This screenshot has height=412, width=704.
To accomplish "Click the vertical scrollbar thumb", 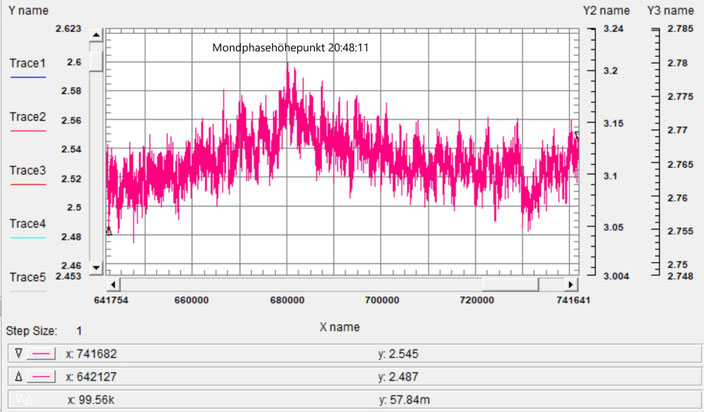I will 96,61.
